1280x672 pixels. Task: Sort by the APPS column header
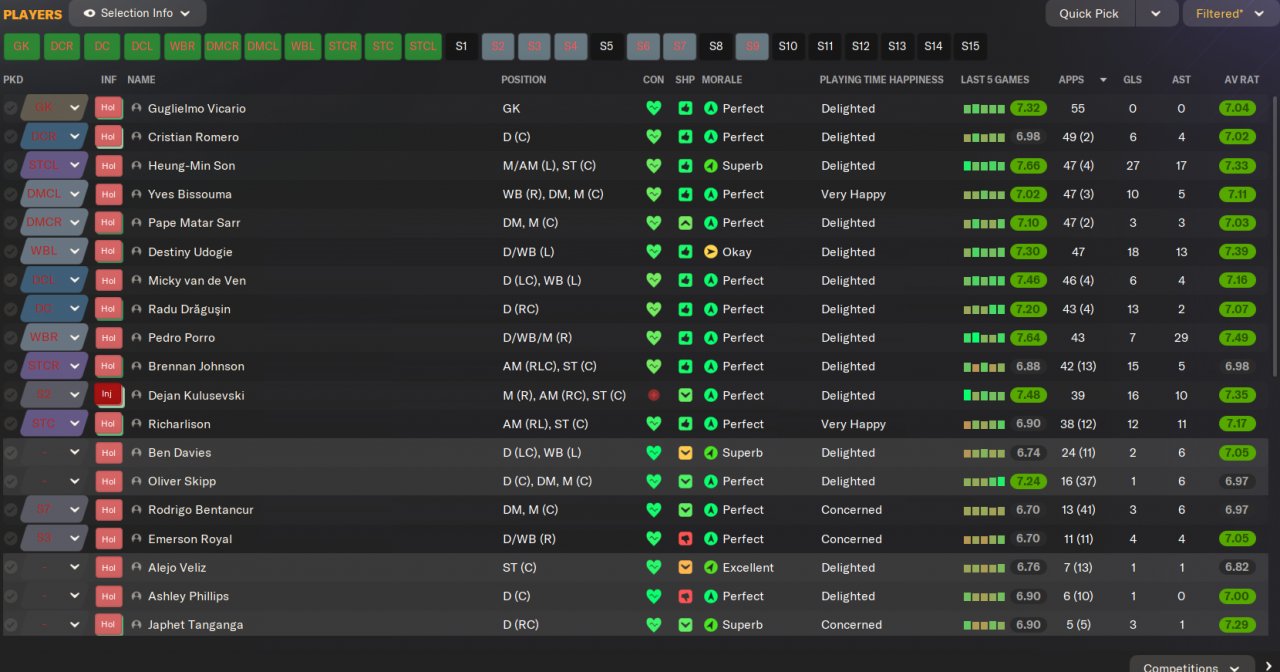point(1071,79)
